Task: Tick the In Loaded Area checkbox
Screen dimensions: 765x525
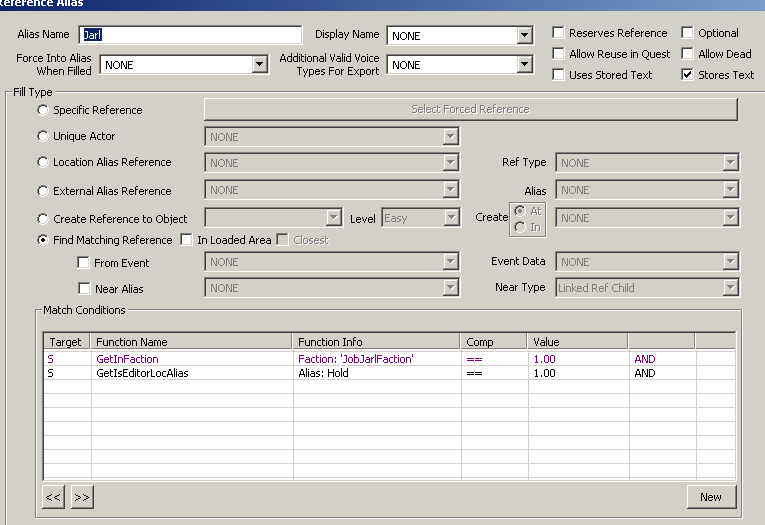Action: click(x=186, y=240)
